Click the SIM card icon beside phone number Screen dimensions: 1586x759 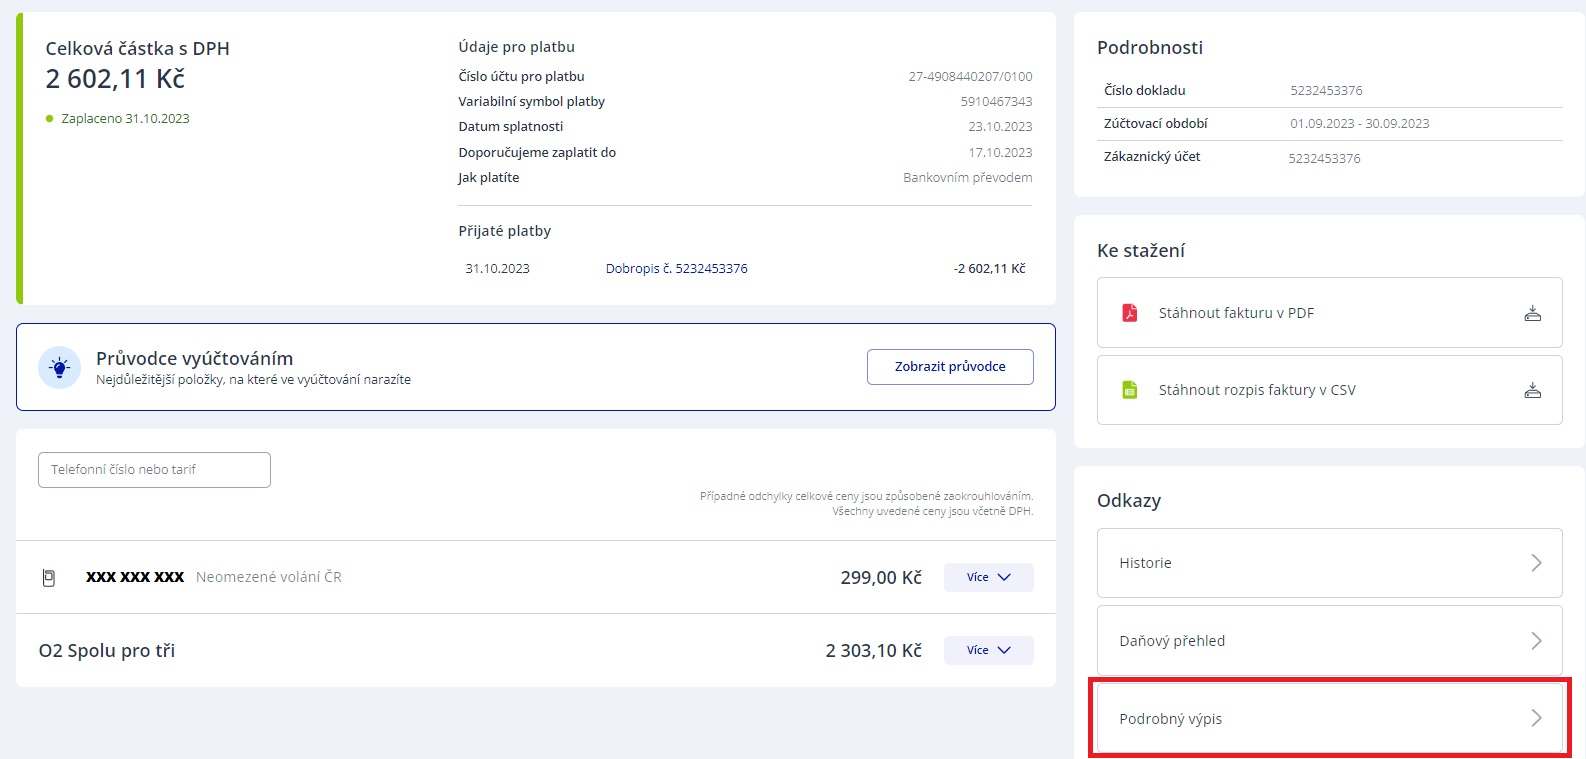[48, 578]
